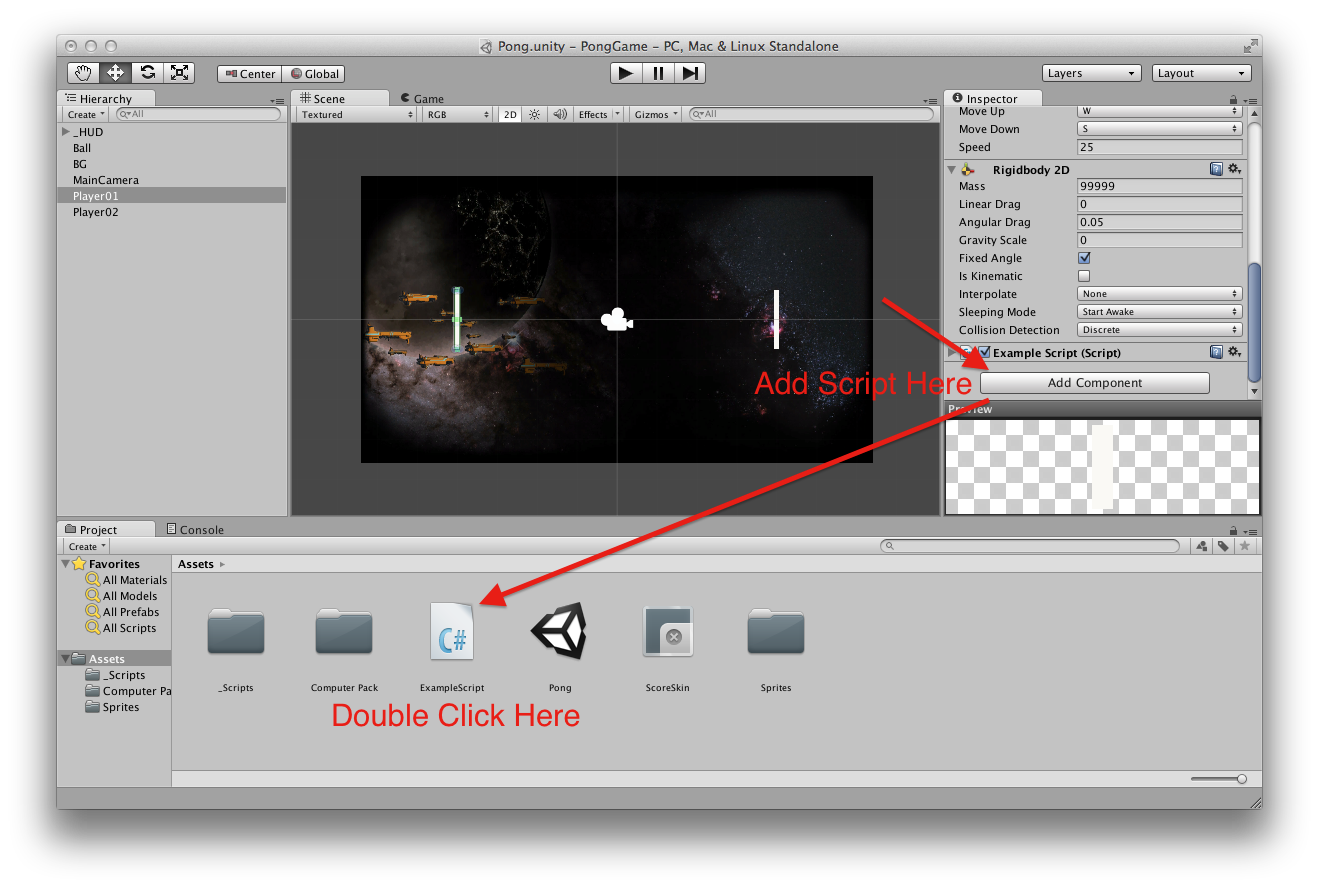The height and width of the screenshot is (888, 1319).
Task: Toggle the Fixed Angle checkbox
Action: [x=1084, y=258]
